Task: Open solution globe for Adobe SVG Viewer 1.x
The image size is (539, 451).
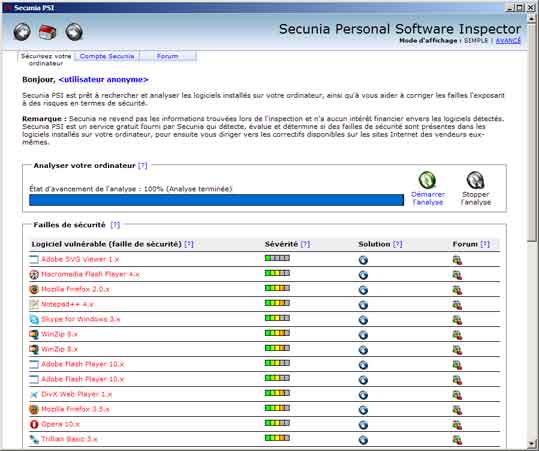Action: pos(363,260)
